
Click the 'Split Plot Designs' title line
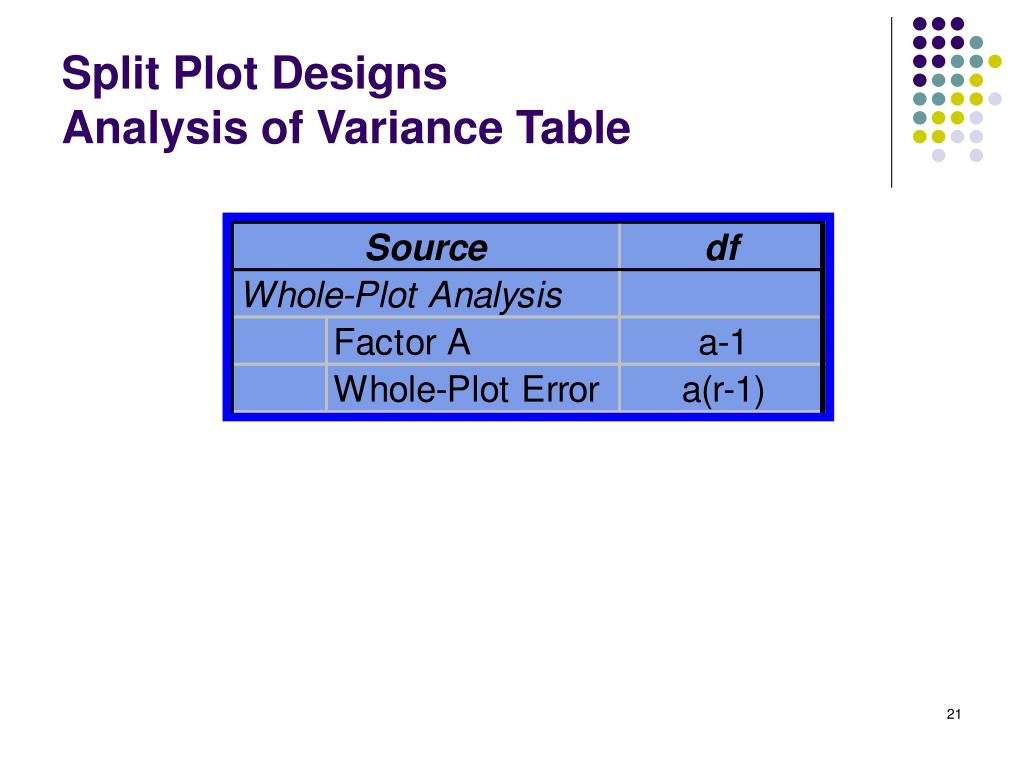click(x=254, y=73)
